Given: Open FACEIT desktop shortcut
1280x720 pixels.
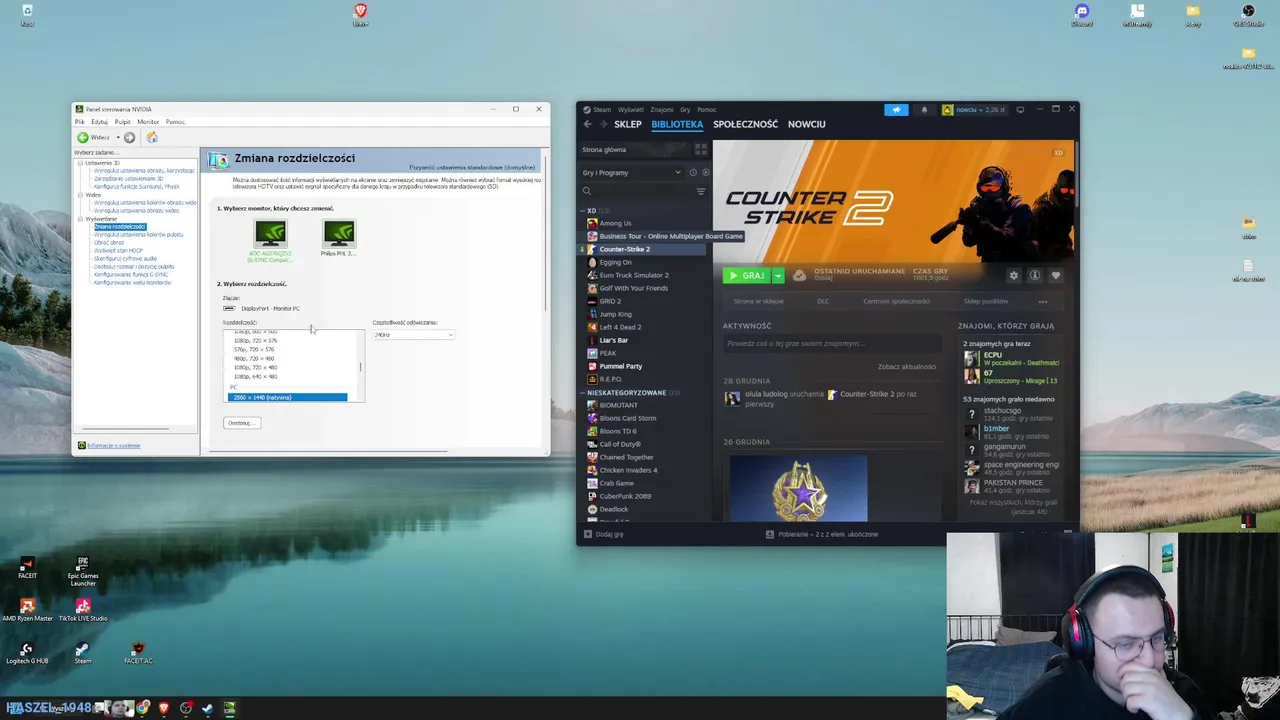Looking at the screenshot, I should coord(27,568).
